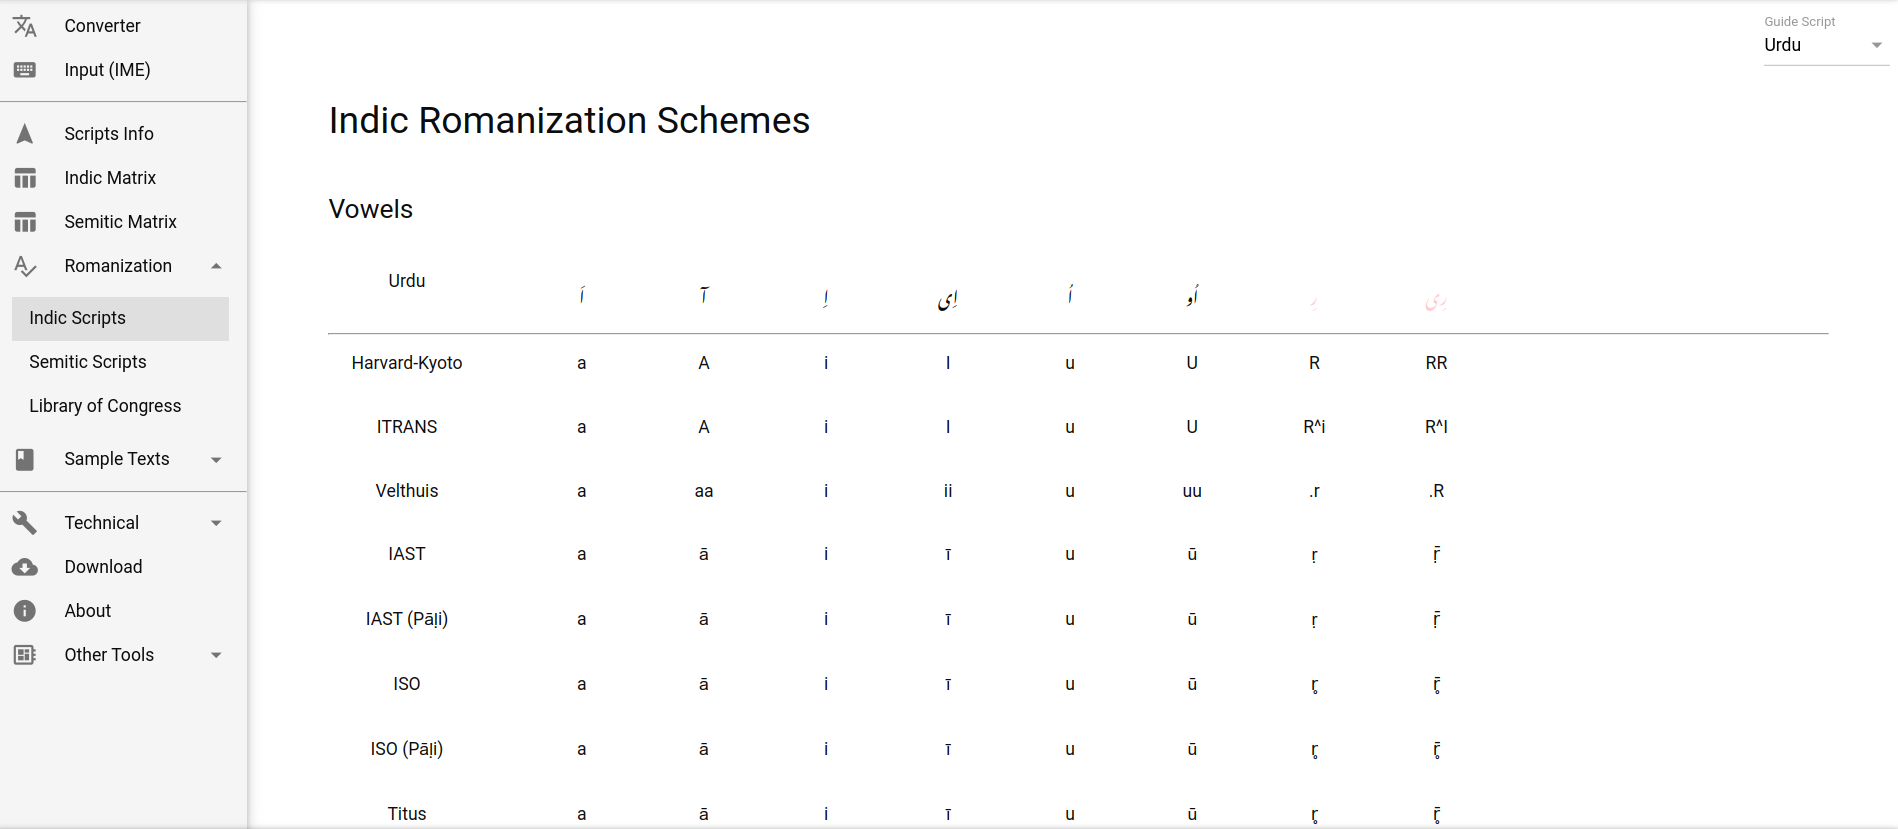Select the Technical wrench icon

pyautogui.click(x=25, y=522)
